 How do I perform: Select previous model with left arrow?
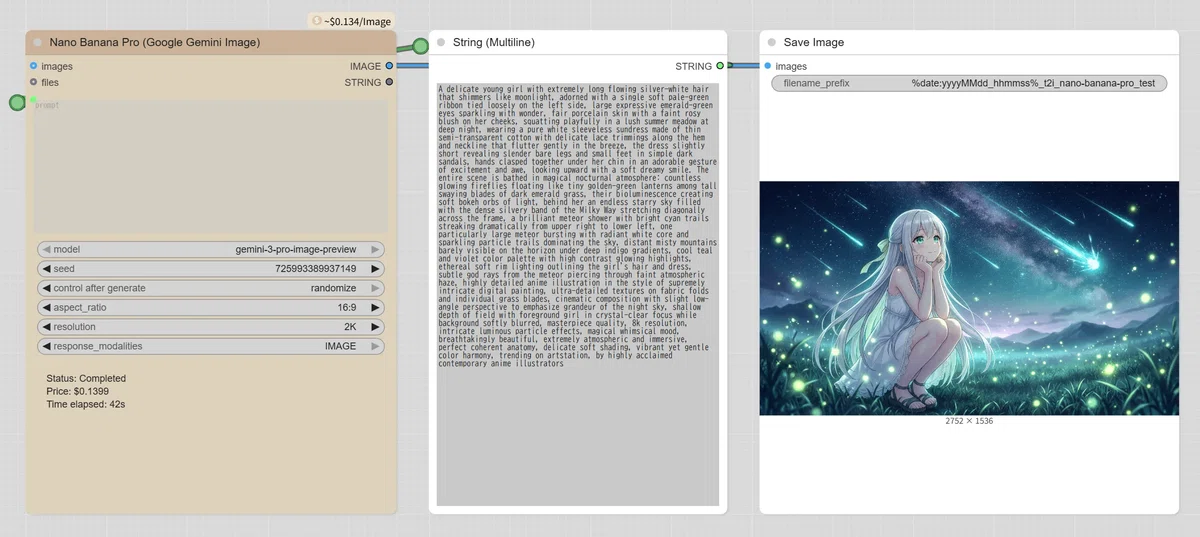[45, 250]
